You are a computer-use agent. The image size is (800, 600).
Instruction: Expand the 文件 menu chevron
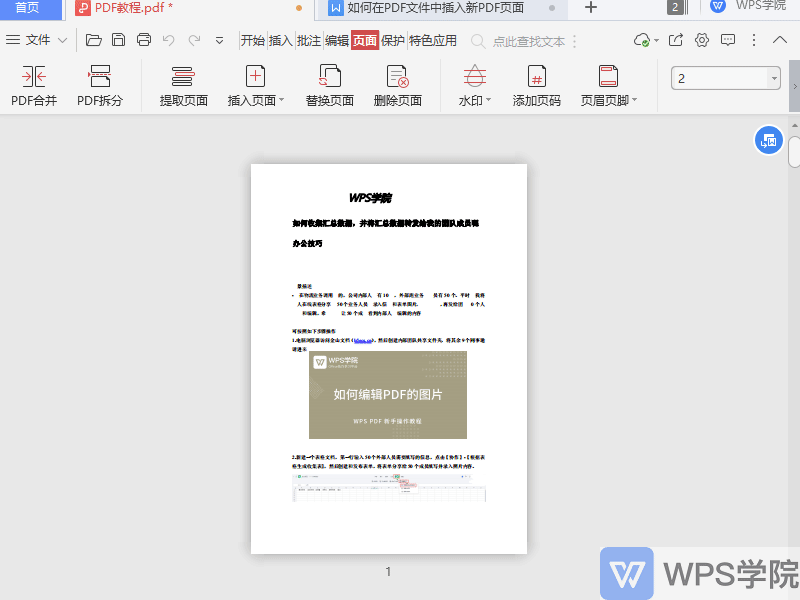[x=62, y=40]
